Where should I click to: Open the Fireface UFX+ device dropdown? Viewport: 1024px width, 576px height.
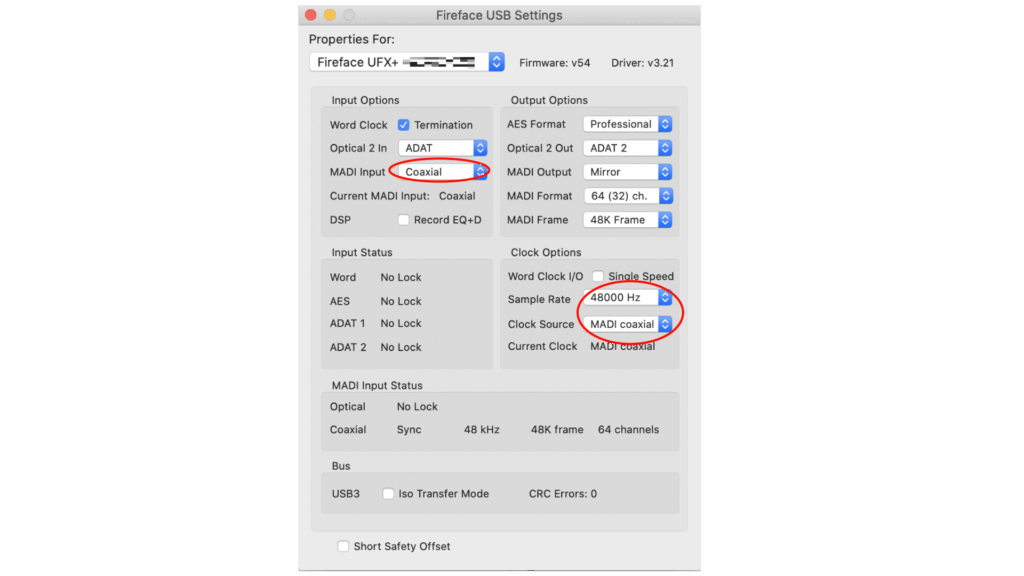click(x=407, y=62)
